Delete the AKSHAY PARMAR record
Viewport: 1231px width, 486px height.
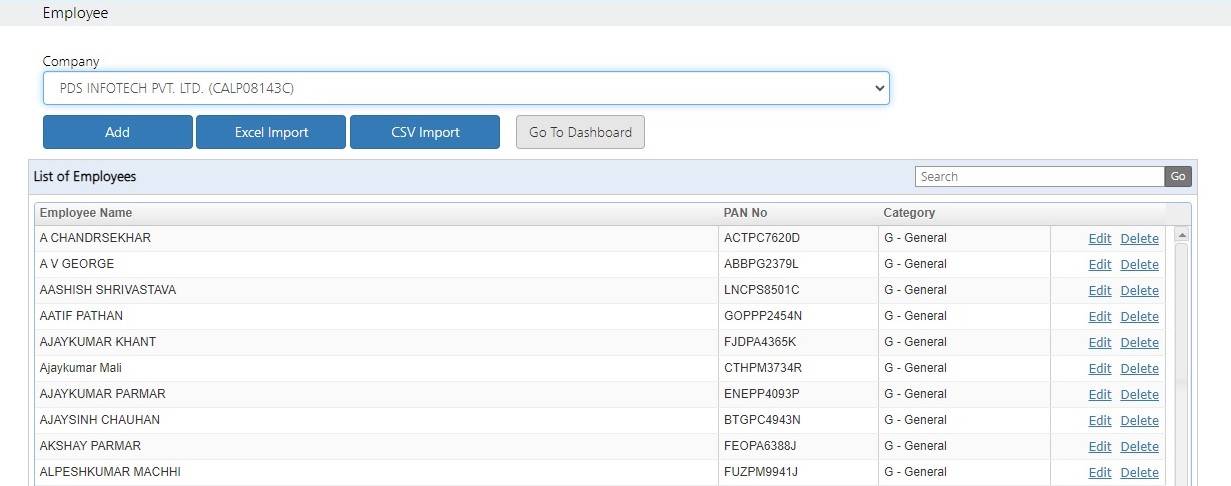click(x=1140, y=447)
